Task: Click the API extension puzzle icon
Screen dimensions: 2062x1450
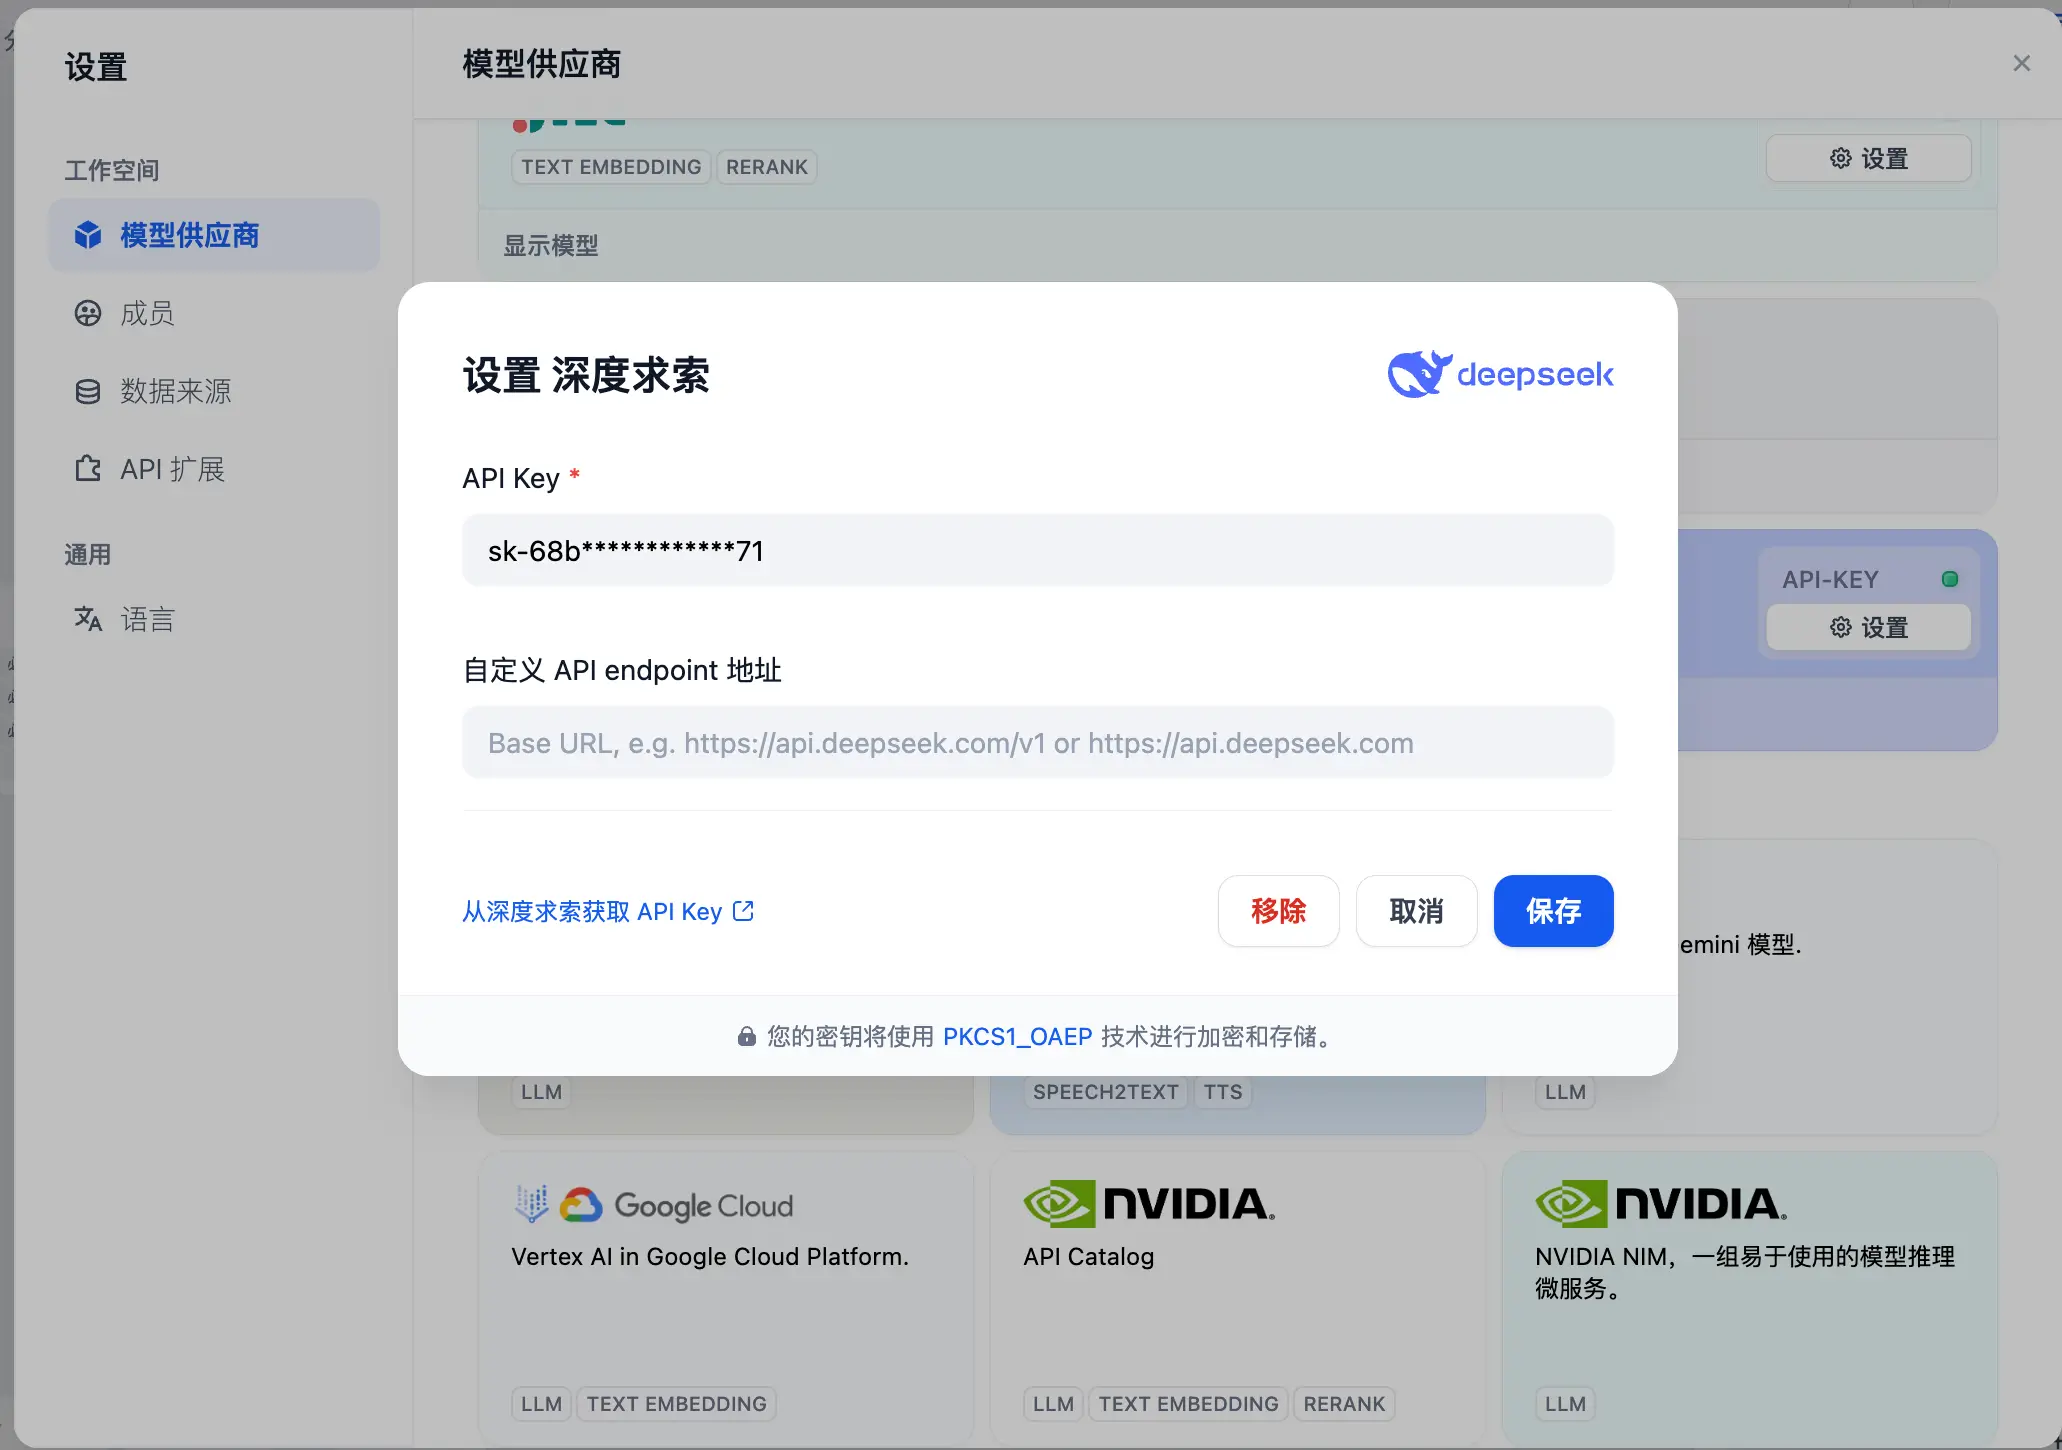Action: click(x=88, y=468)
